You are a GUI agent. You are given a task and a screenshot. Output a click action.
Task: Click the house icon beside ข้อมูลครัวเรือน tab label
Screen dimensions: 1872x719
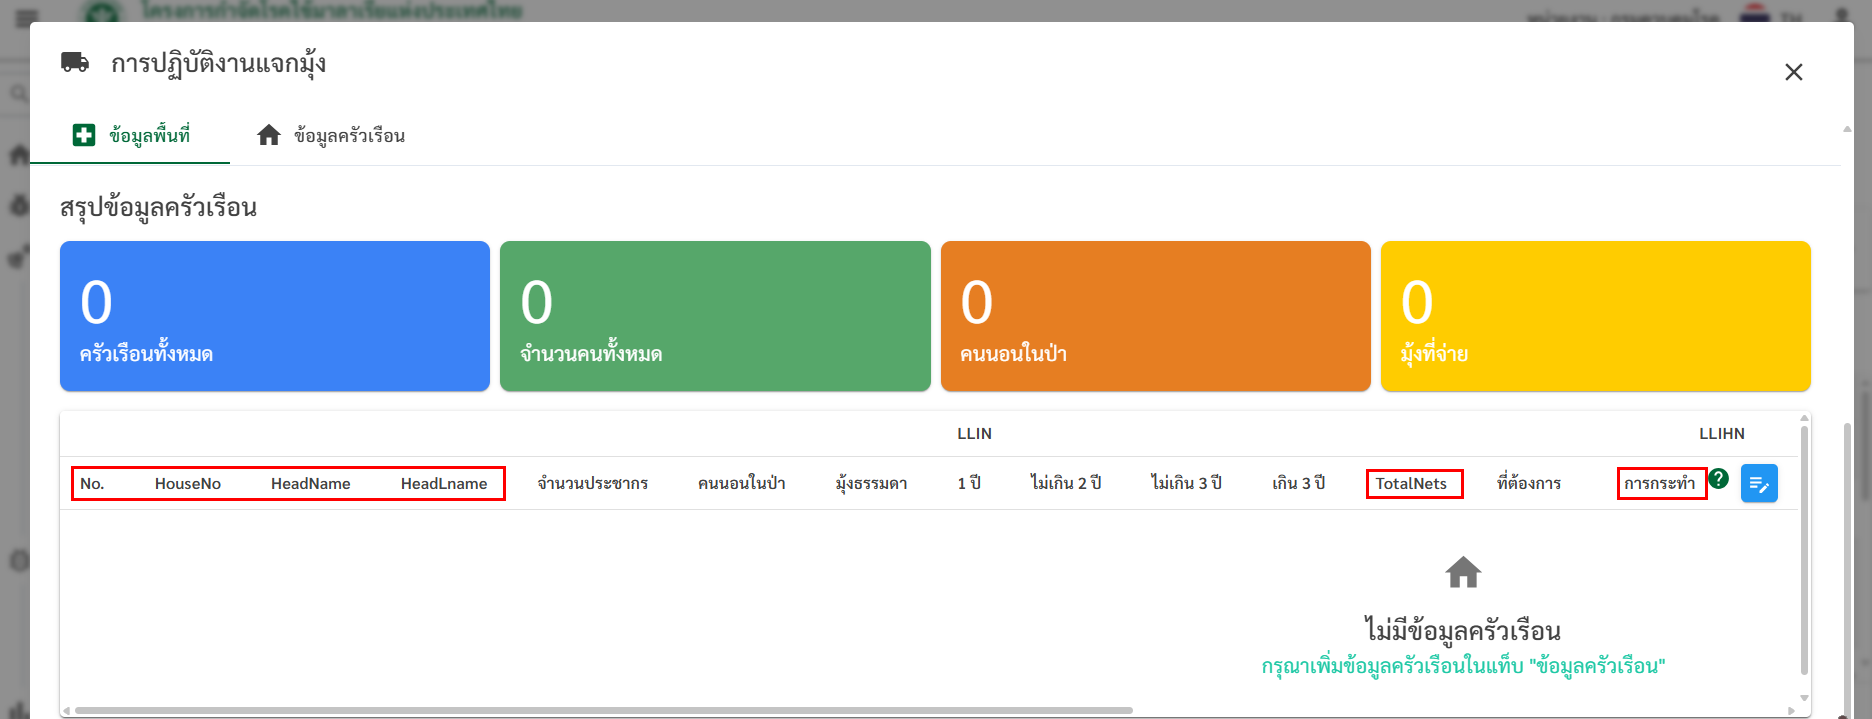pyautogui.click(x=268, y=135)
